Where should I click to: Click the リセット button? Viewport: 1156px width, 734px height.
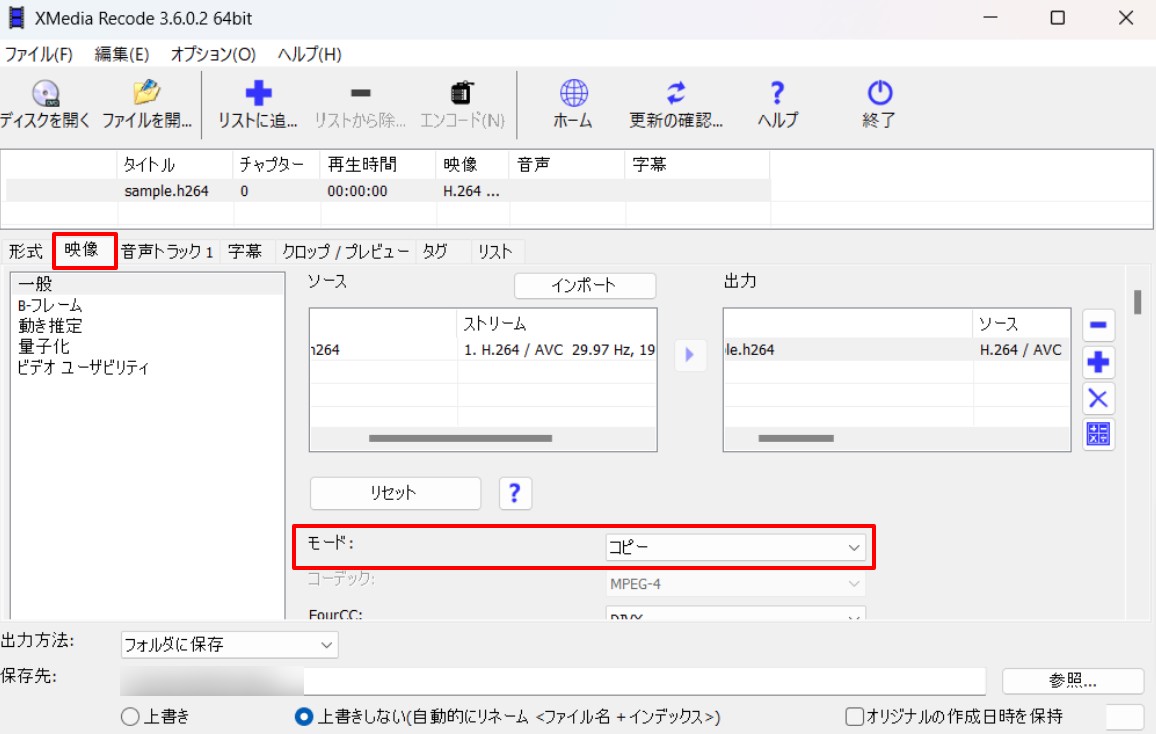[395, 493]
